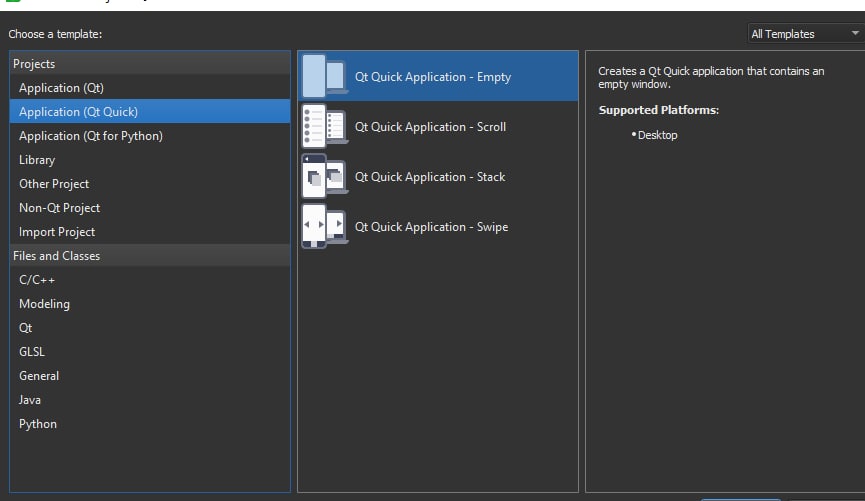Select 'Qt Quick Application - Swipe' template text

coord(431,227)
